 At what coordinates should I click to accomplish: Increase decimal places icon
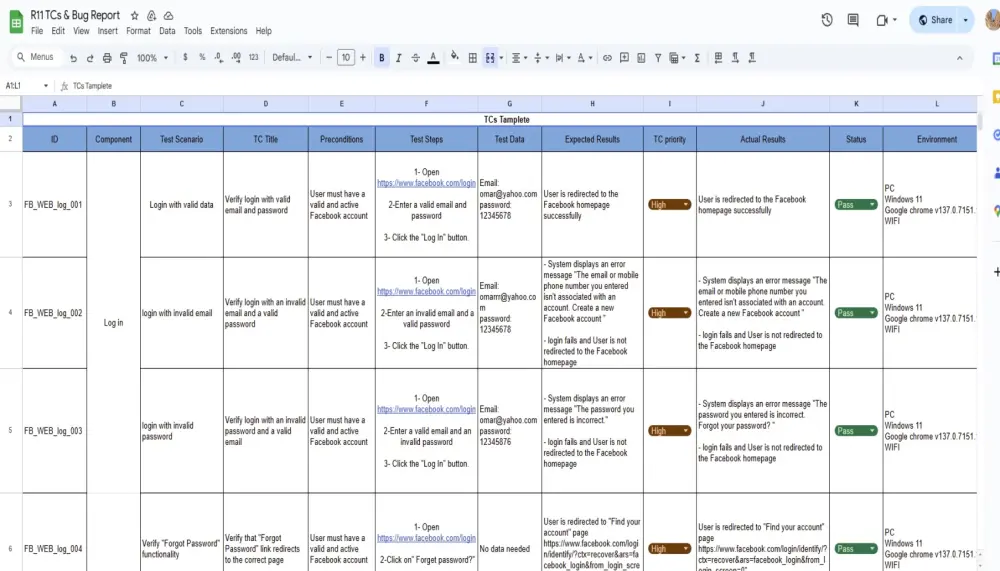pyautogui.click(x=236, y=57)
